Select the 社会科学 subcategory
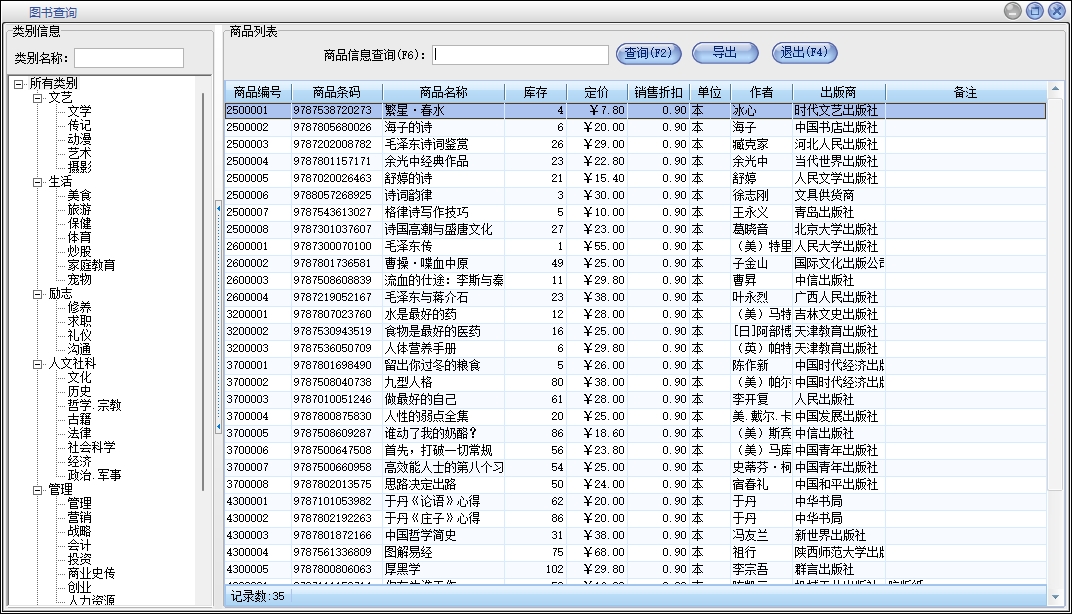The image size is (1072, 614). pyautogui.click(x=91, y=448)
